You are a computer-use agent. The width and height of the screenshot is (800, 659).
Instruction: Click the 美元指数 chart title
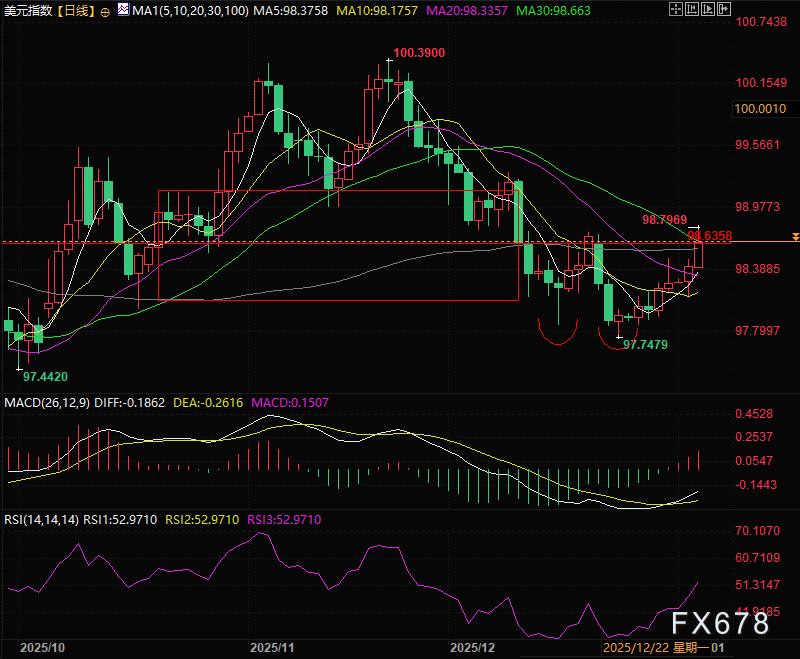pos(28,11)
